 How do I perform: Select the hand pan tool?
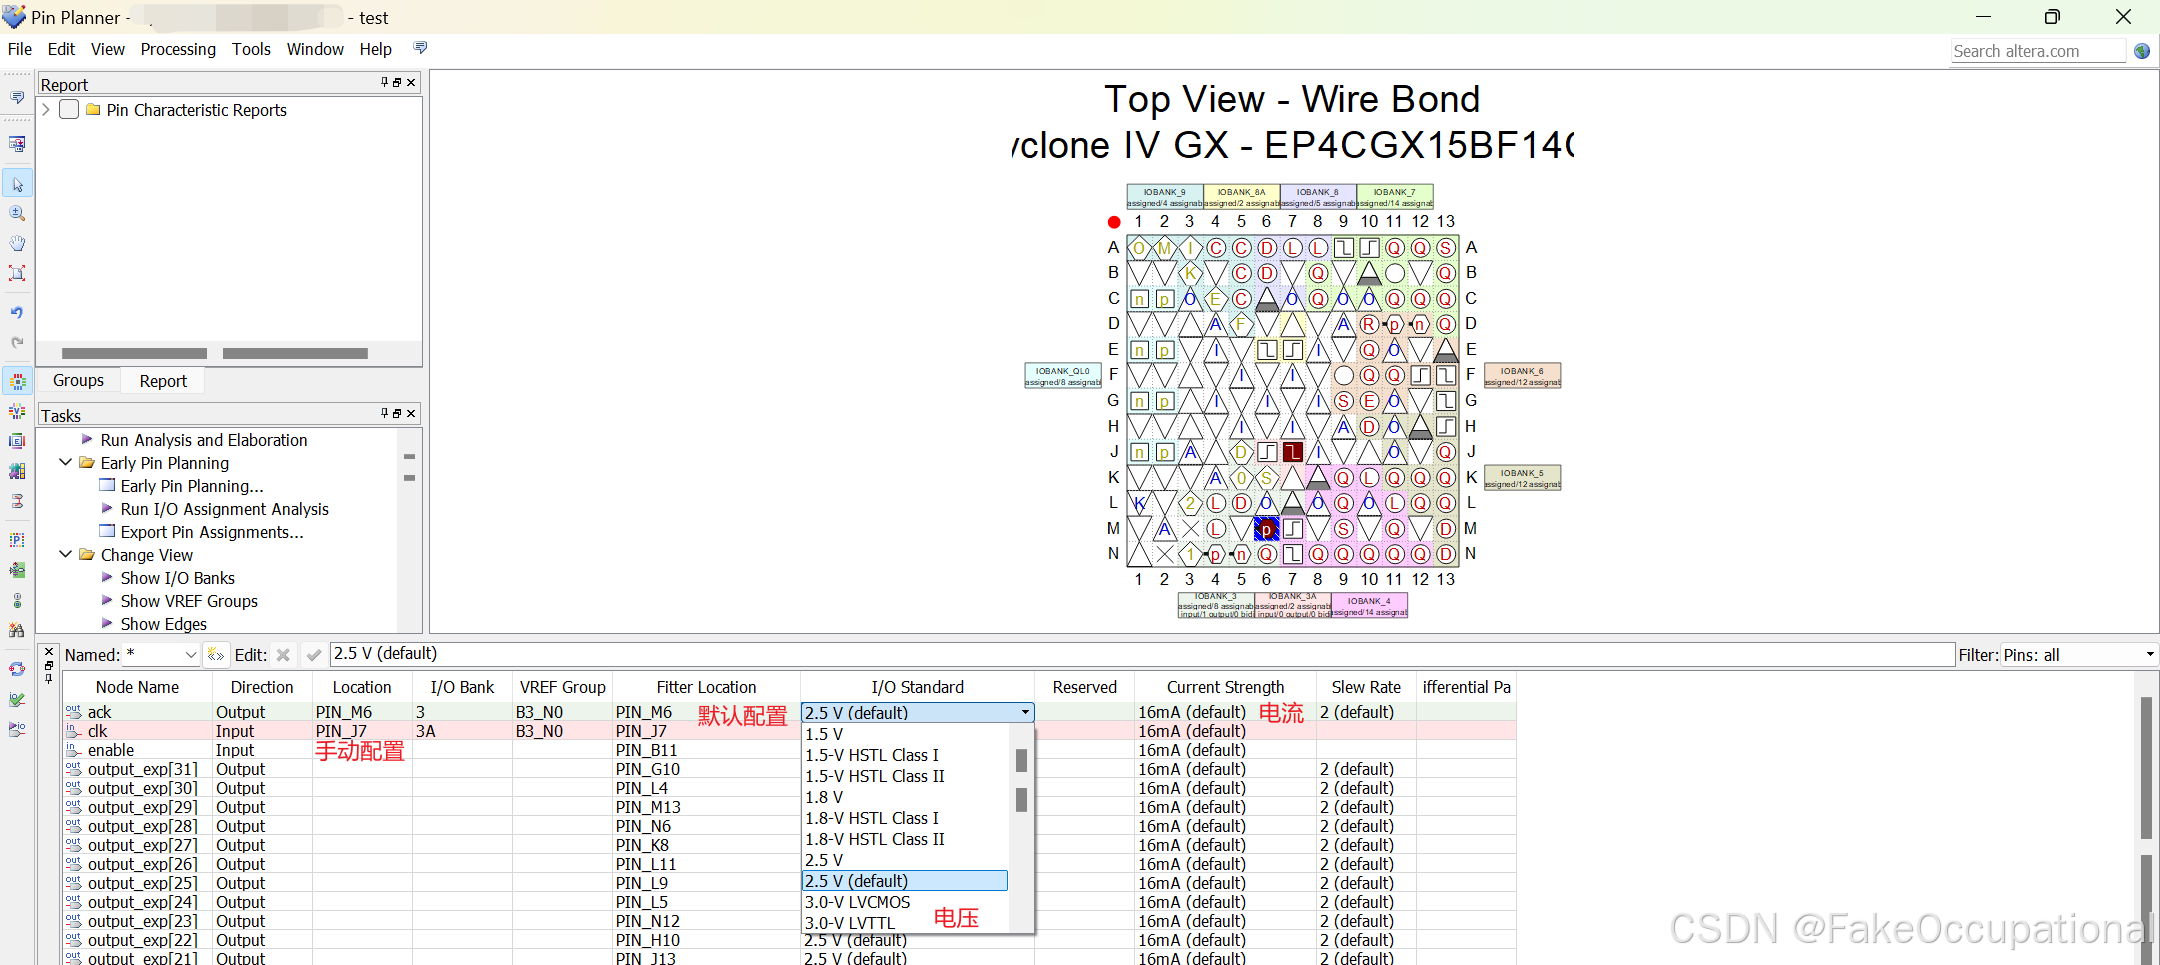pos(17,243)
